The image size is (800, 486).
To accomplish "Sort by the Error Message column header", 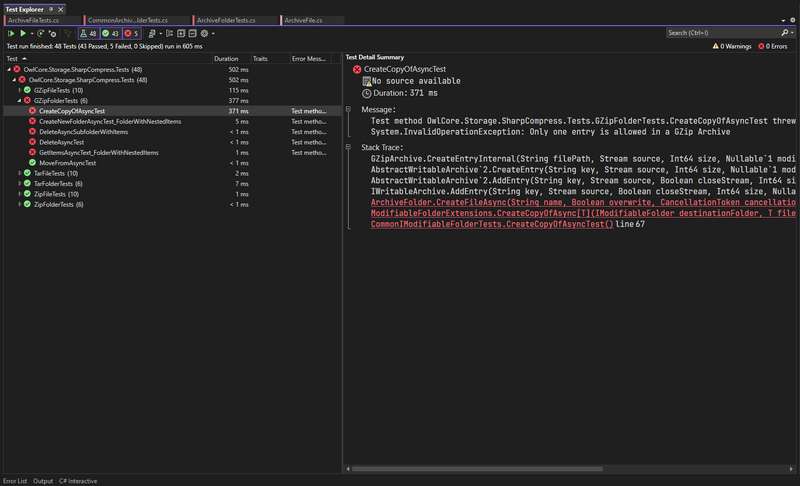I will 308,59.
